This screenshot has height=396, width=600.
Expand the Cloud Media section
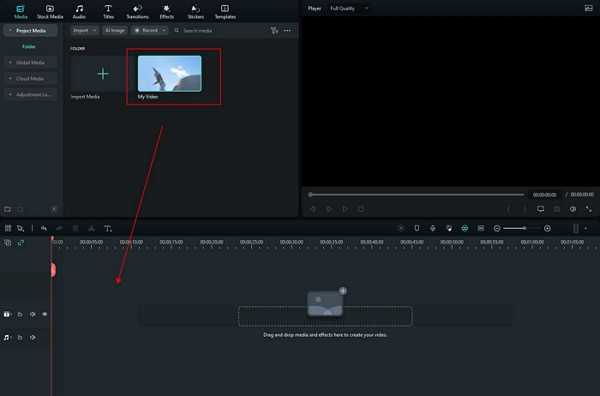30,78
